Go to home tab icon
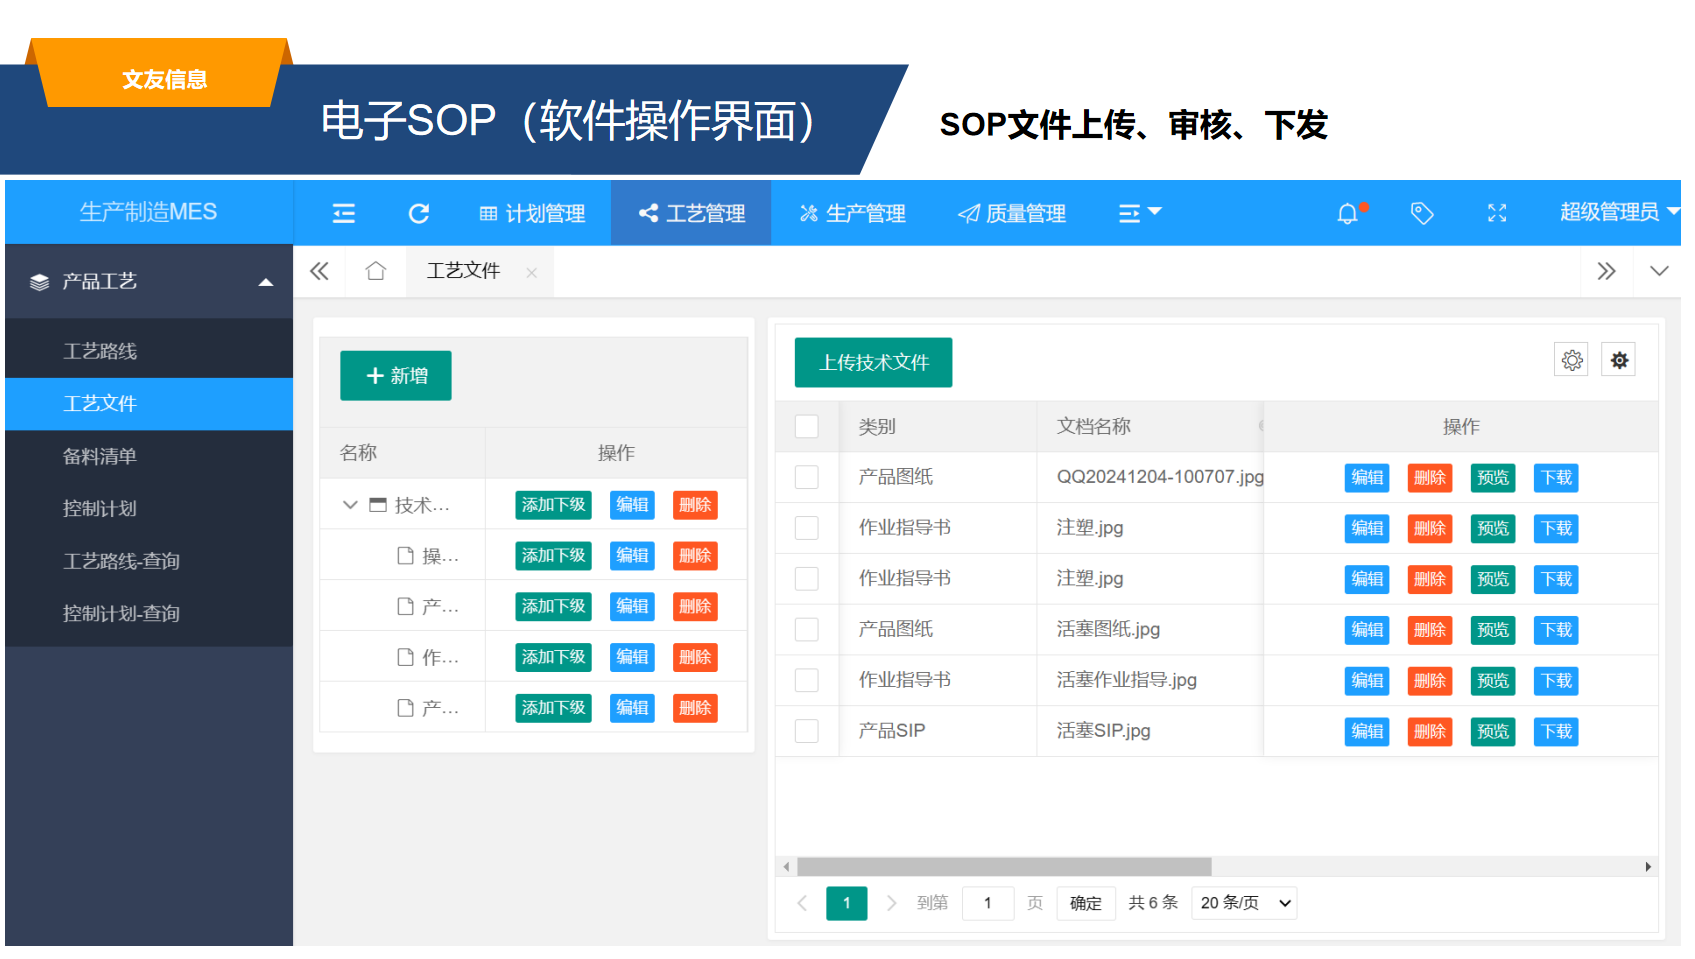The width and height of the screenshot is (1695, 959). [x=376, y=271]
